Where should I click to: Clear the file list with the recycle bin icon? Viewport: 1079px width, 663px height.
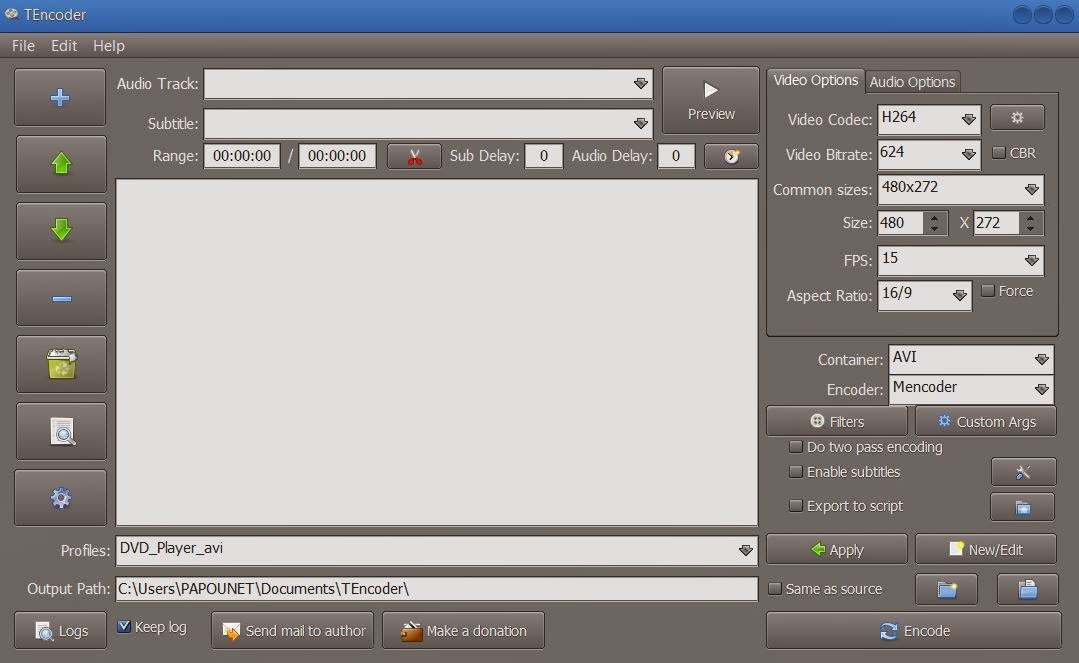click(61, 364)
